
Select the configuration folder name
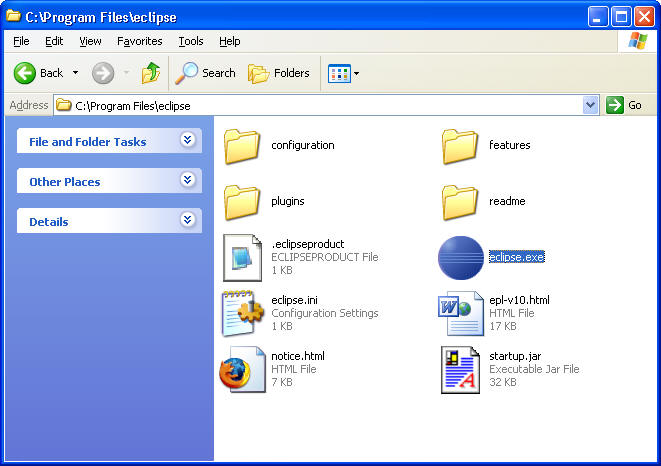click(x=303, y=145)
